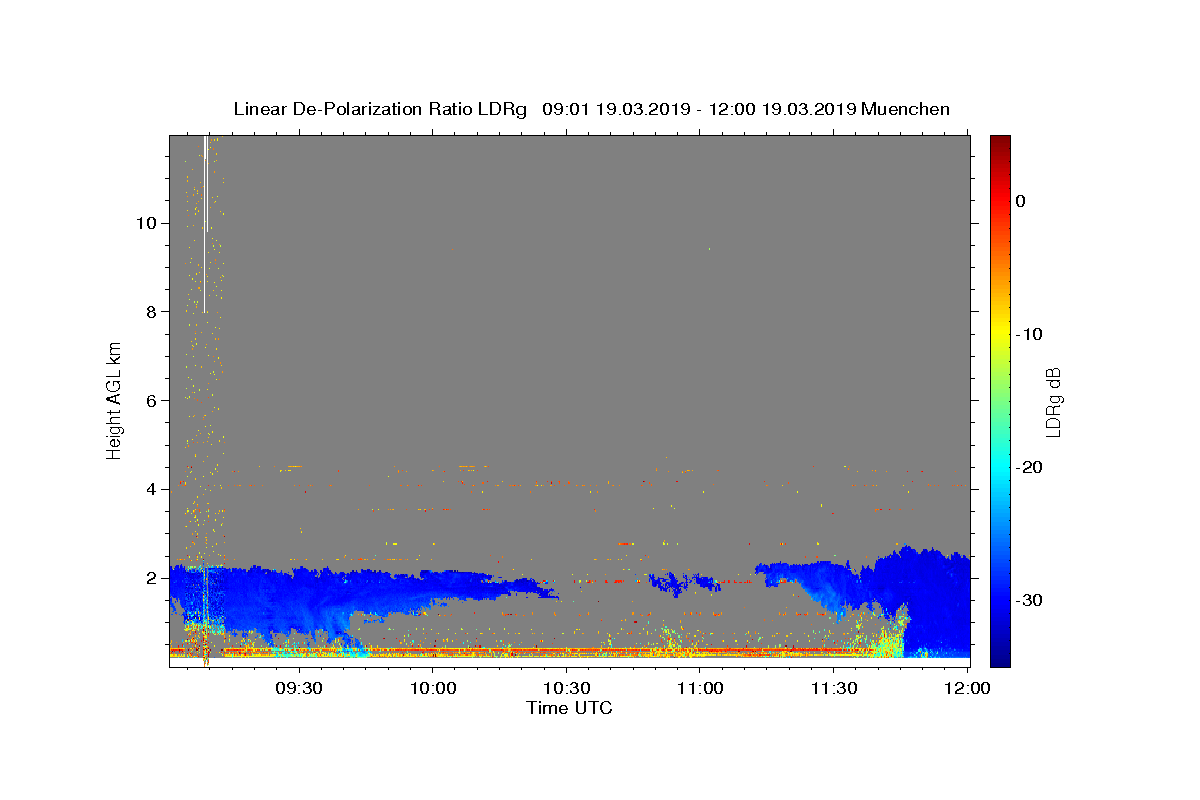The width and height of the screenshot is (1200, 800).
Task: Click the 11:00 time tick label
Action: 700,689
